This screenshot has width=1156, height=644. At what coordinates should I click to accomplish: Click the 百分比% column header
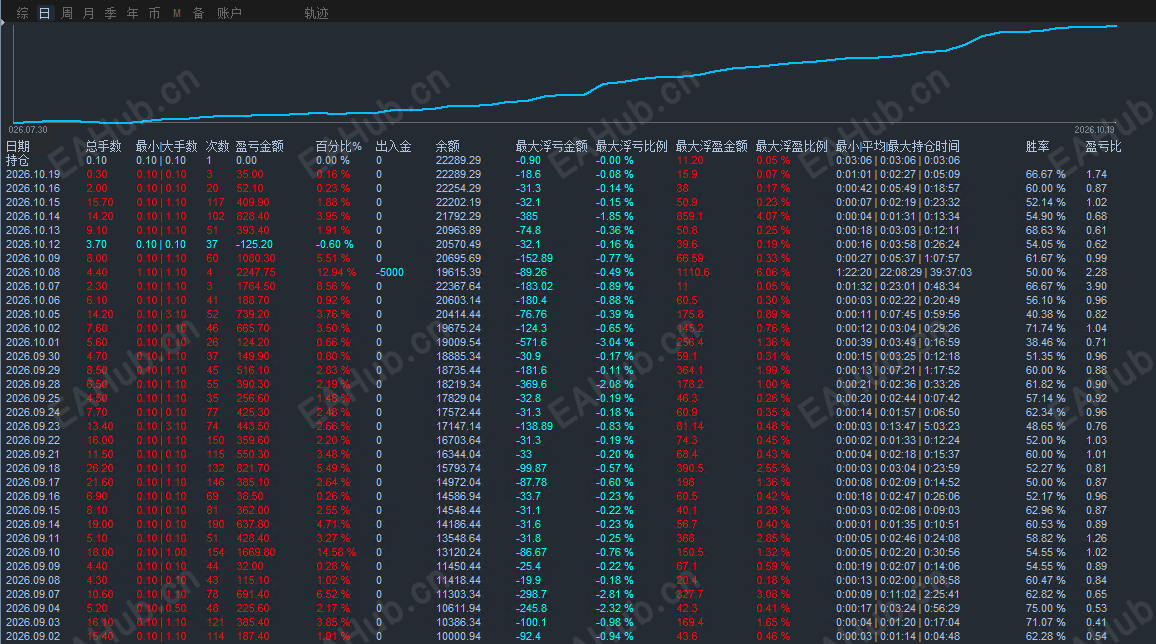point(338,147)
